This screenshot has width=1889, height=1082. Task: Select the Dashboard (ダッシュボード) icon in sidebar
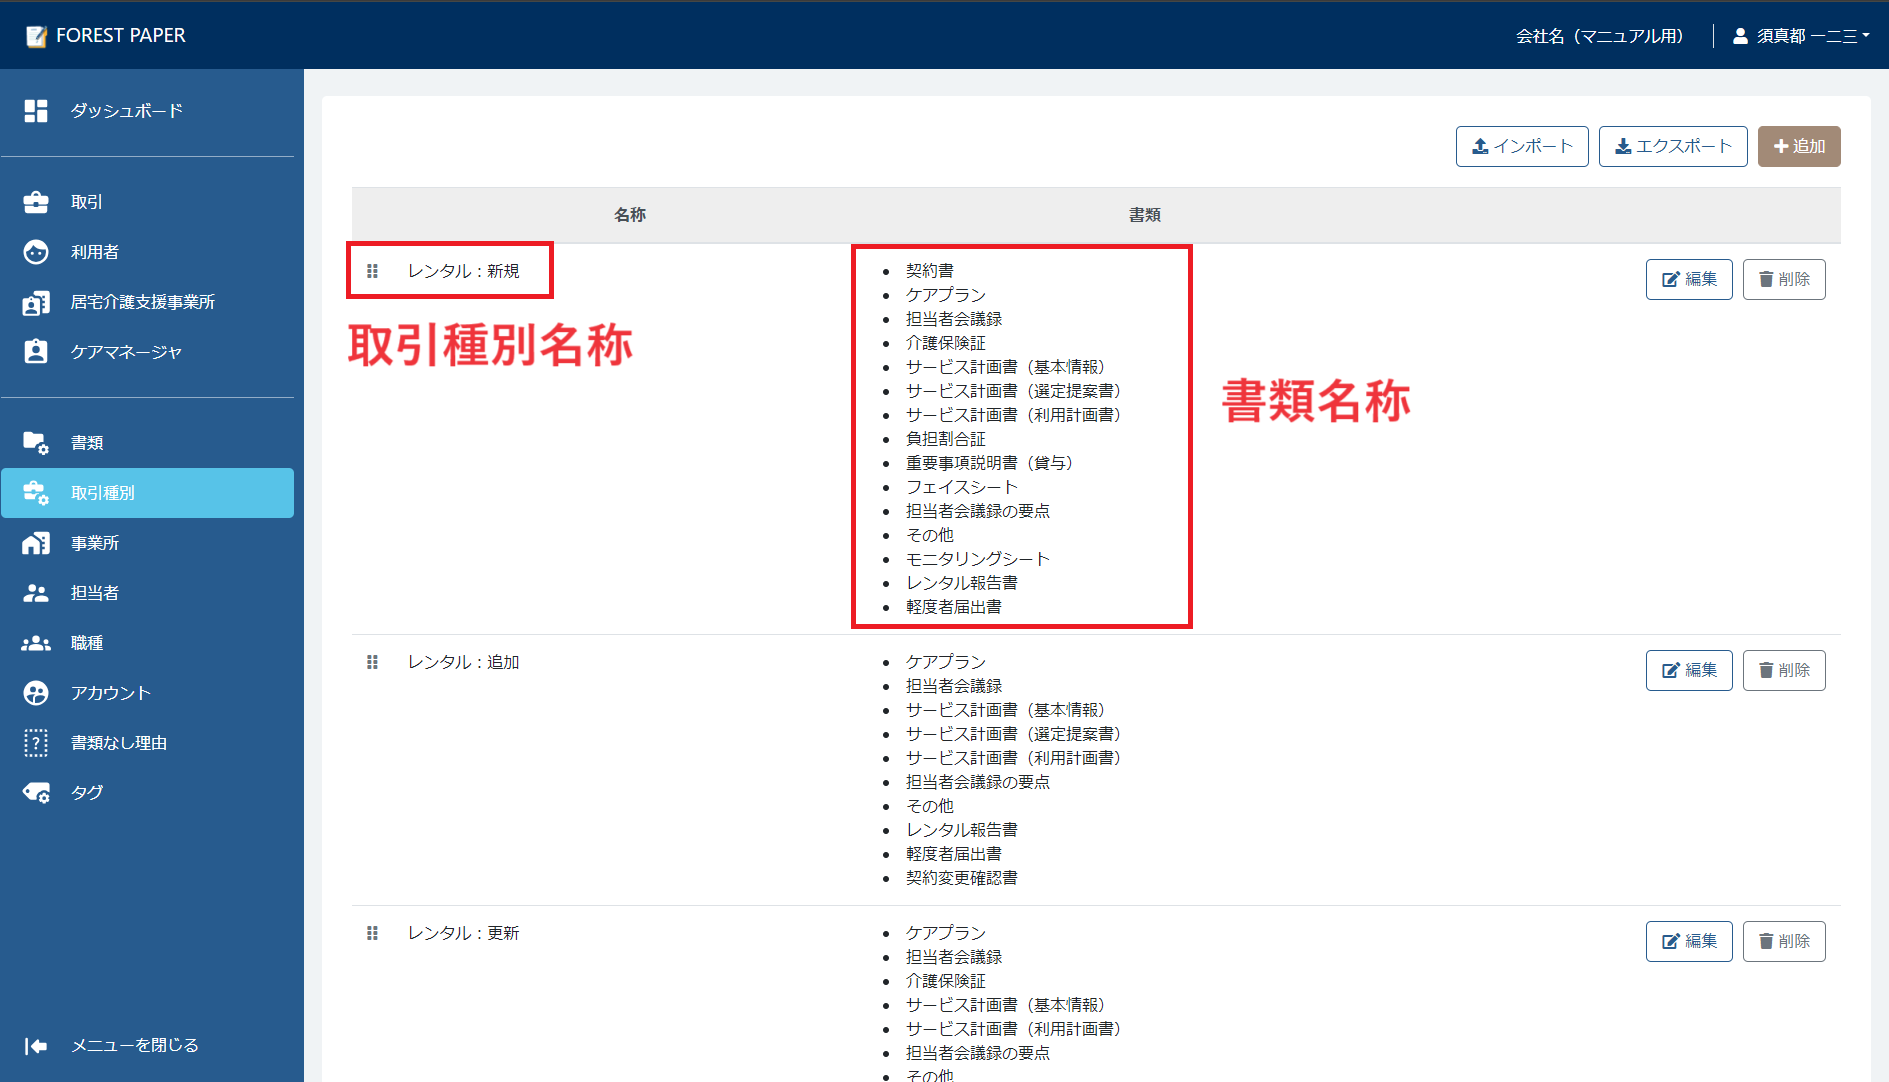tap(36, 111)
